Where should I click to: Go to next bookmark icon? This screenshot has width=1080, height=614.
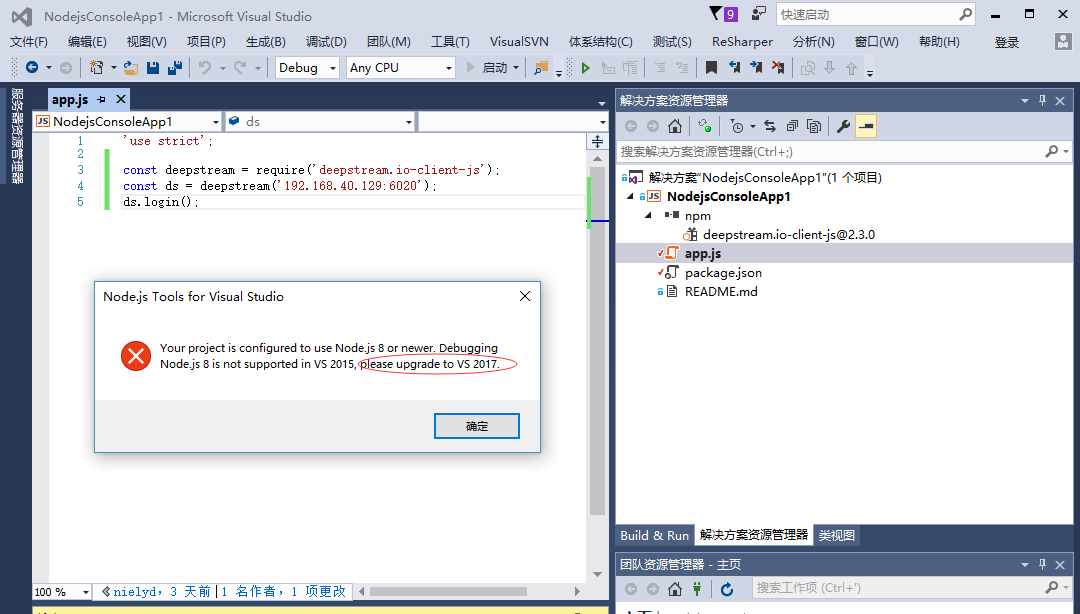click(756, 68)
